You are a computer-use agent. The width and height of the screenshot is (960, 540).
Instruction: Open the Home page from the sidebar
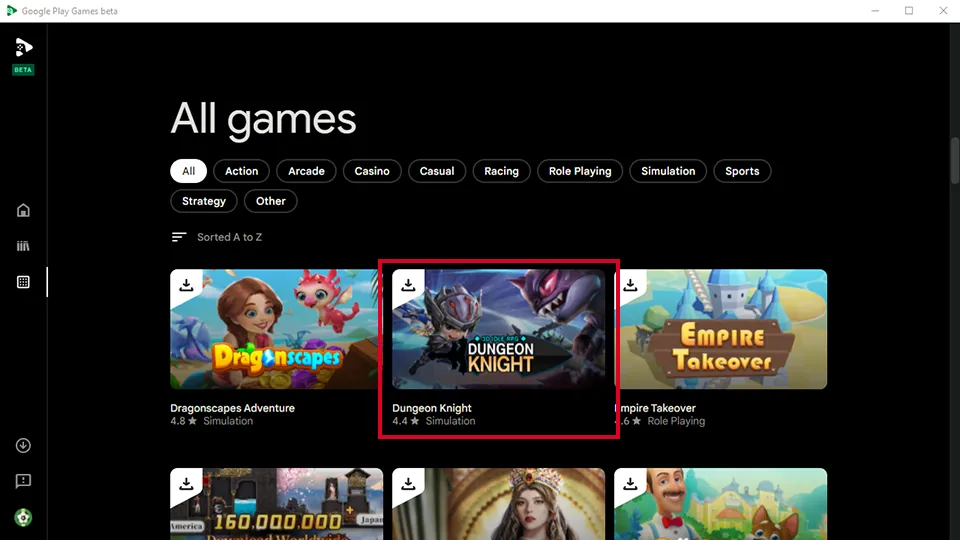coord(23,211)
